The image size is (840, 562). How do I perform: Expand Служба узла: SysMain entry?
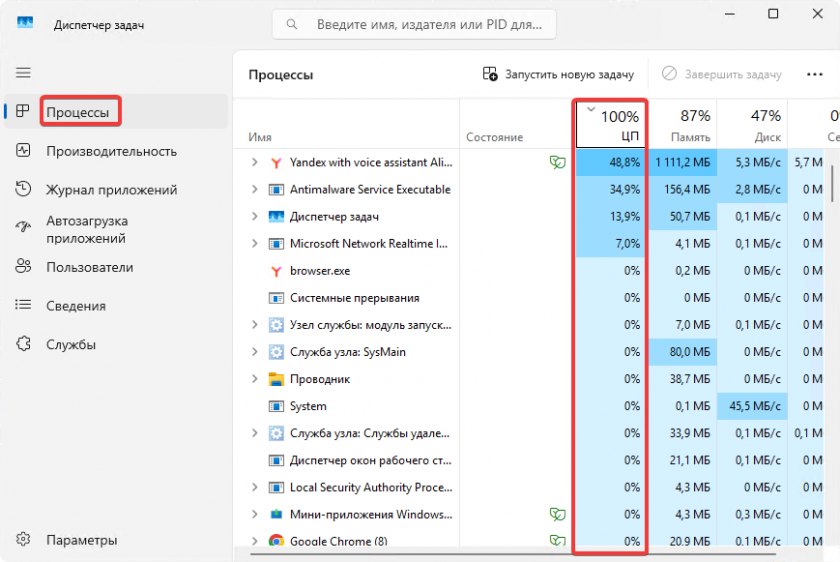[x=254, y=352]
